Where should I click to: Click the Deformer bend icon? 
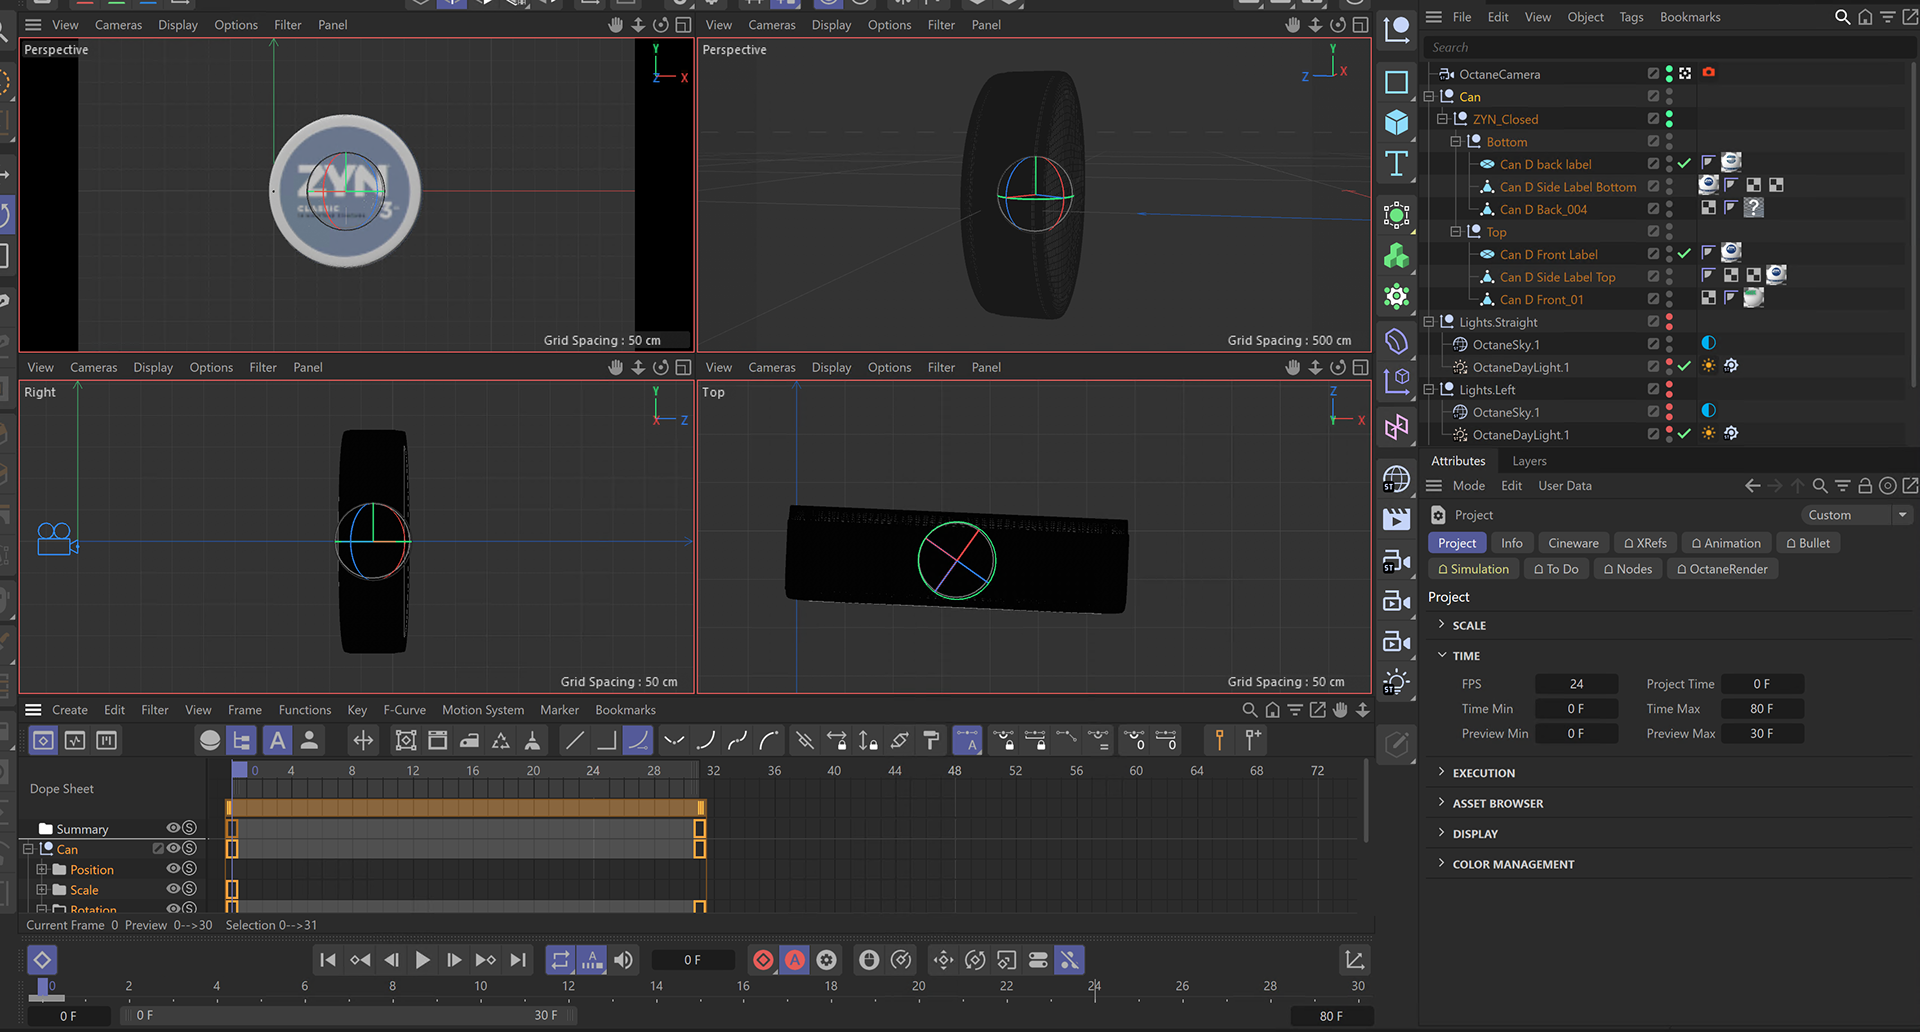tap(1396, 342)
